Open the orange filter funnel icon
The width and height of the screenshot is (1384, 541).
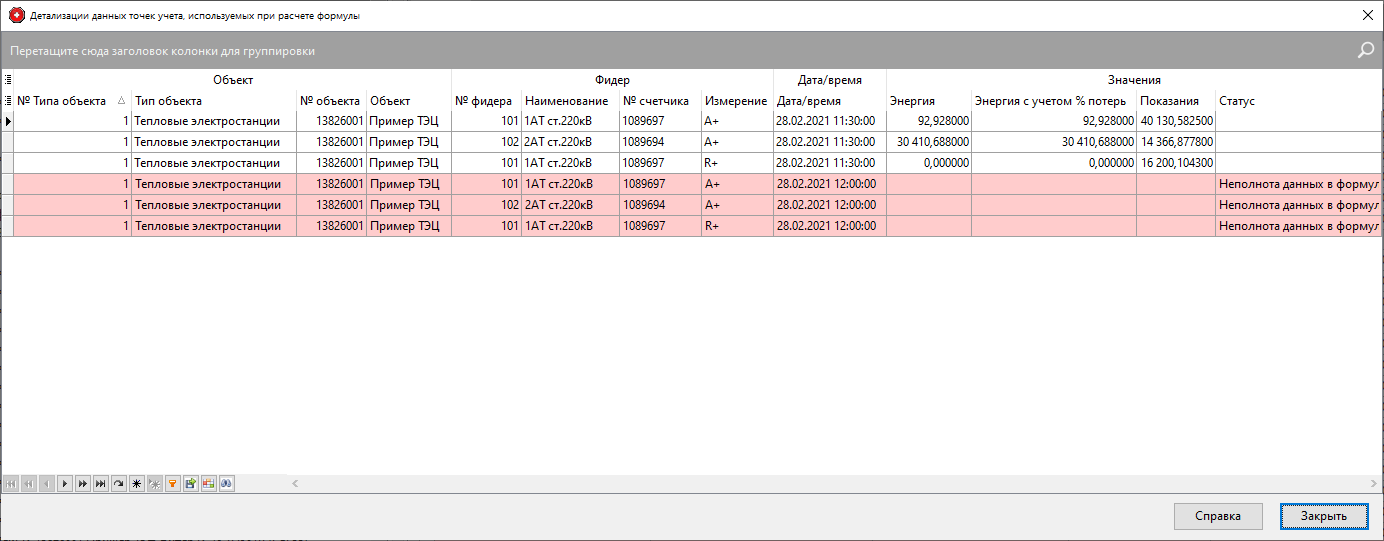[173, 484]
